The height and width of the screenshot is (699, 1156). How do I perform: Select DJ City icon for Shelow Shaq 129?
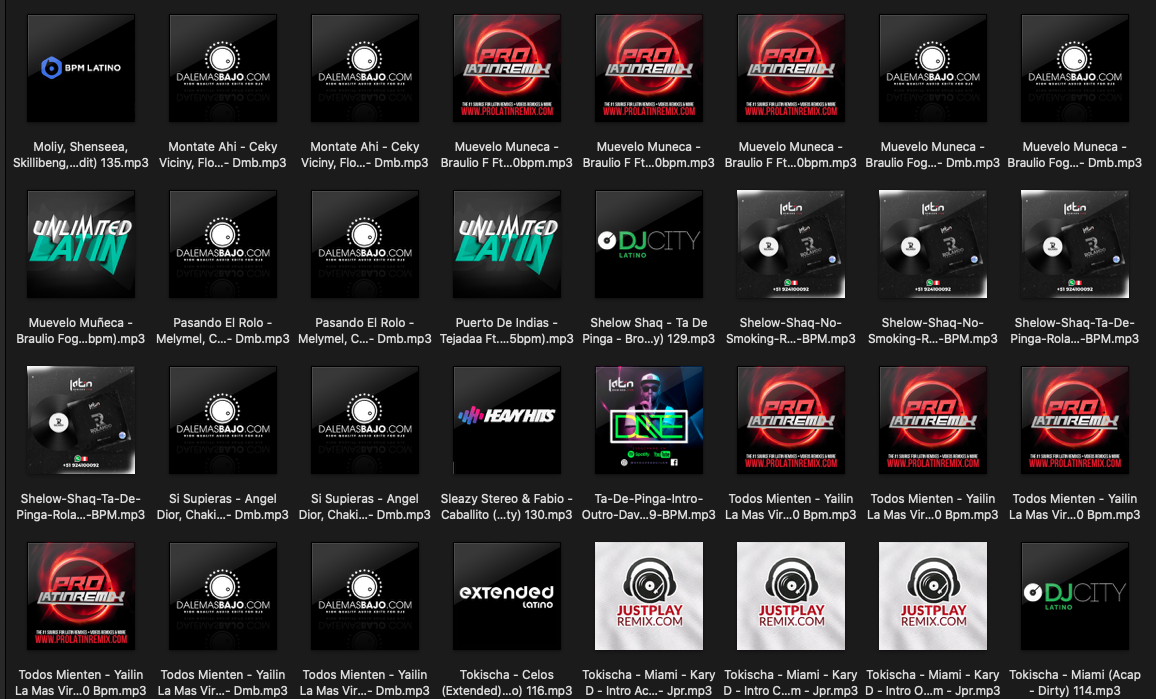649,245
